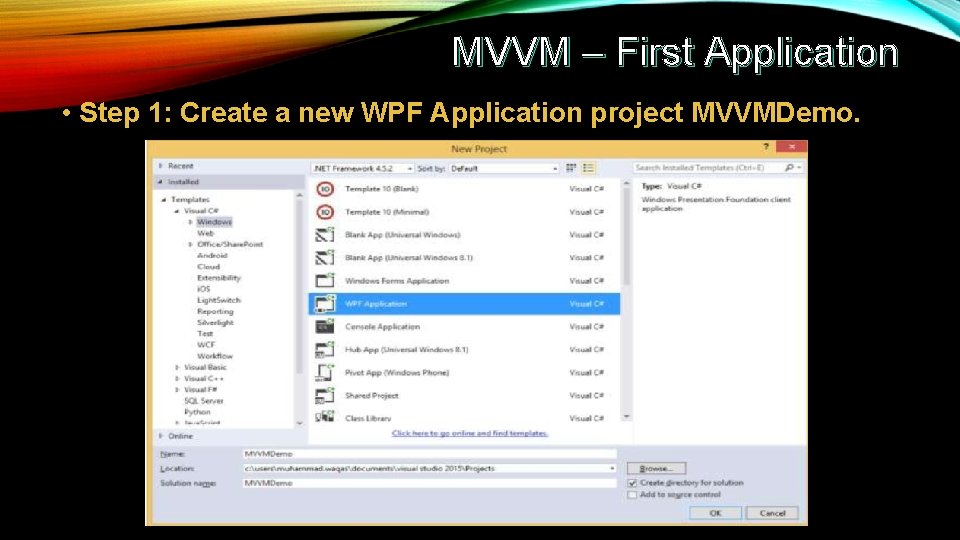960x540 pixels.
Task: Click the Hub App template icon
Action: coord(324,350)
